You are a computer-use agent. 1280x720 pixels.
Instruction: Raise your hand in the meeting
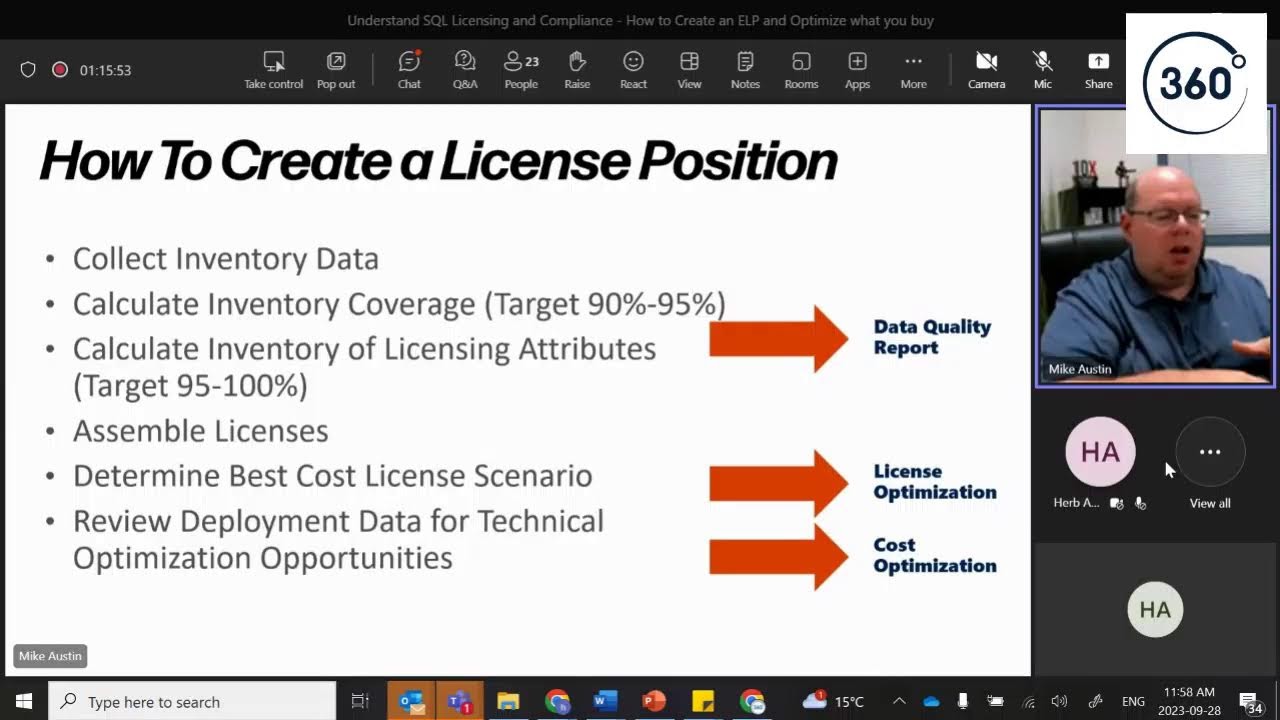[577, 70]
